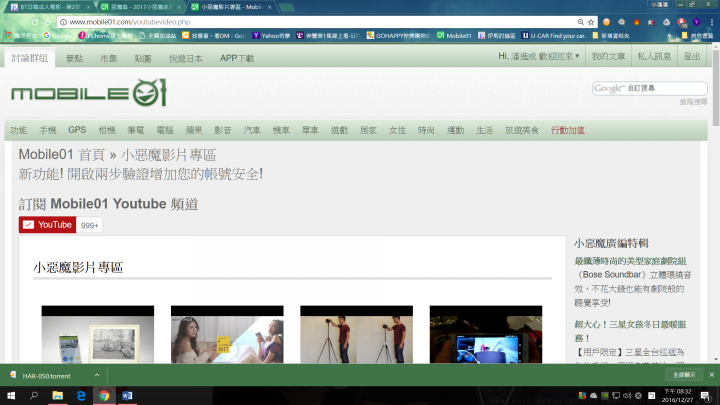Click the Google custom search field
The image size is (720, 405).
(649, 88)
